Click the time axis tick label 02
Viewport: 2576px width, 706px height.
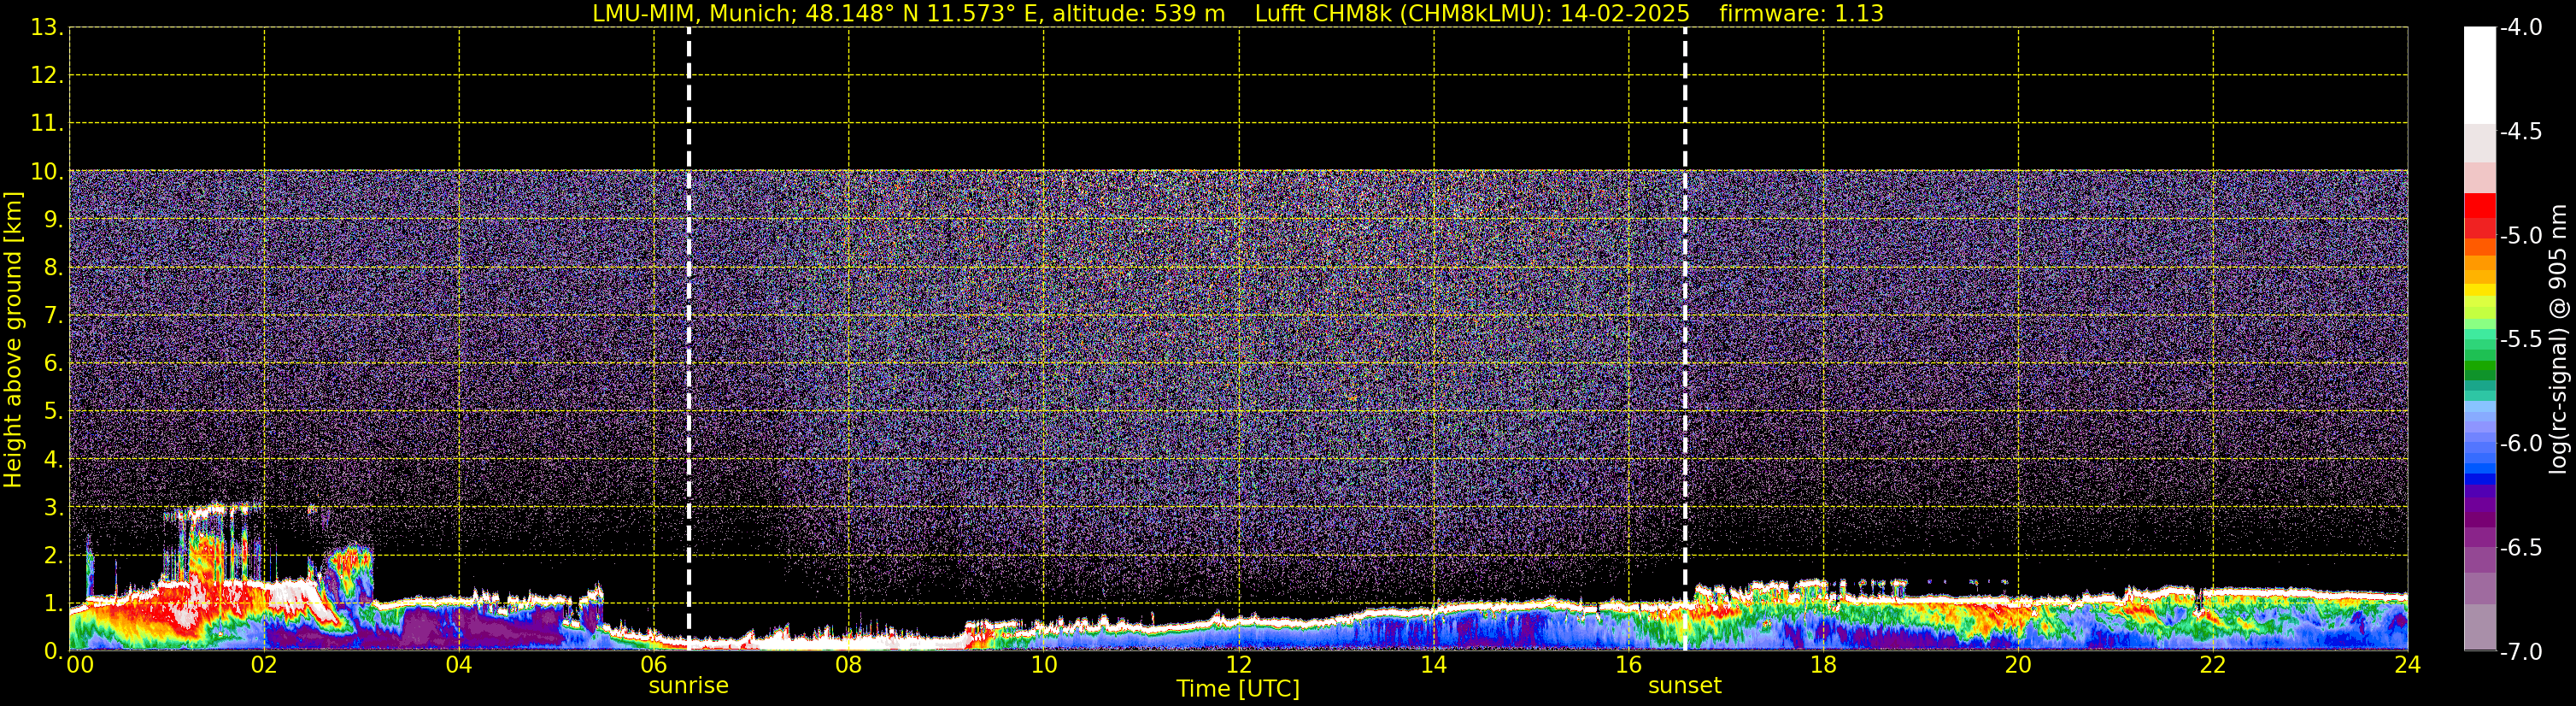click(x=264, y=665)
